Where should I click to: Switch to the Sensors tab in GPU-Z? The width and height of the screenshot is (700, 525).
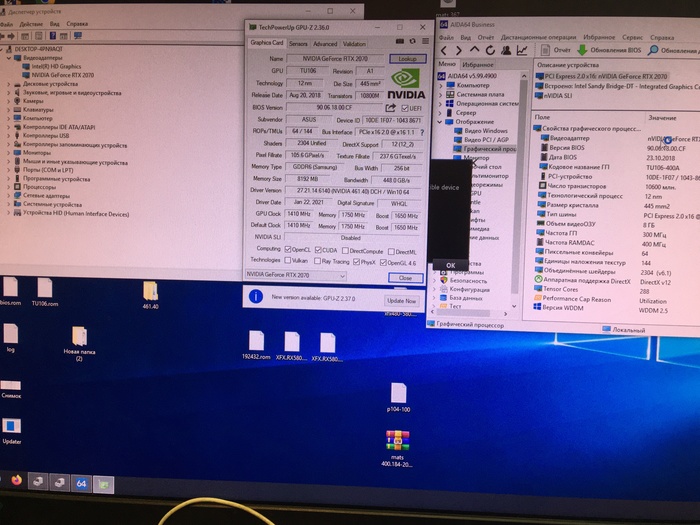tap(298, 44)
